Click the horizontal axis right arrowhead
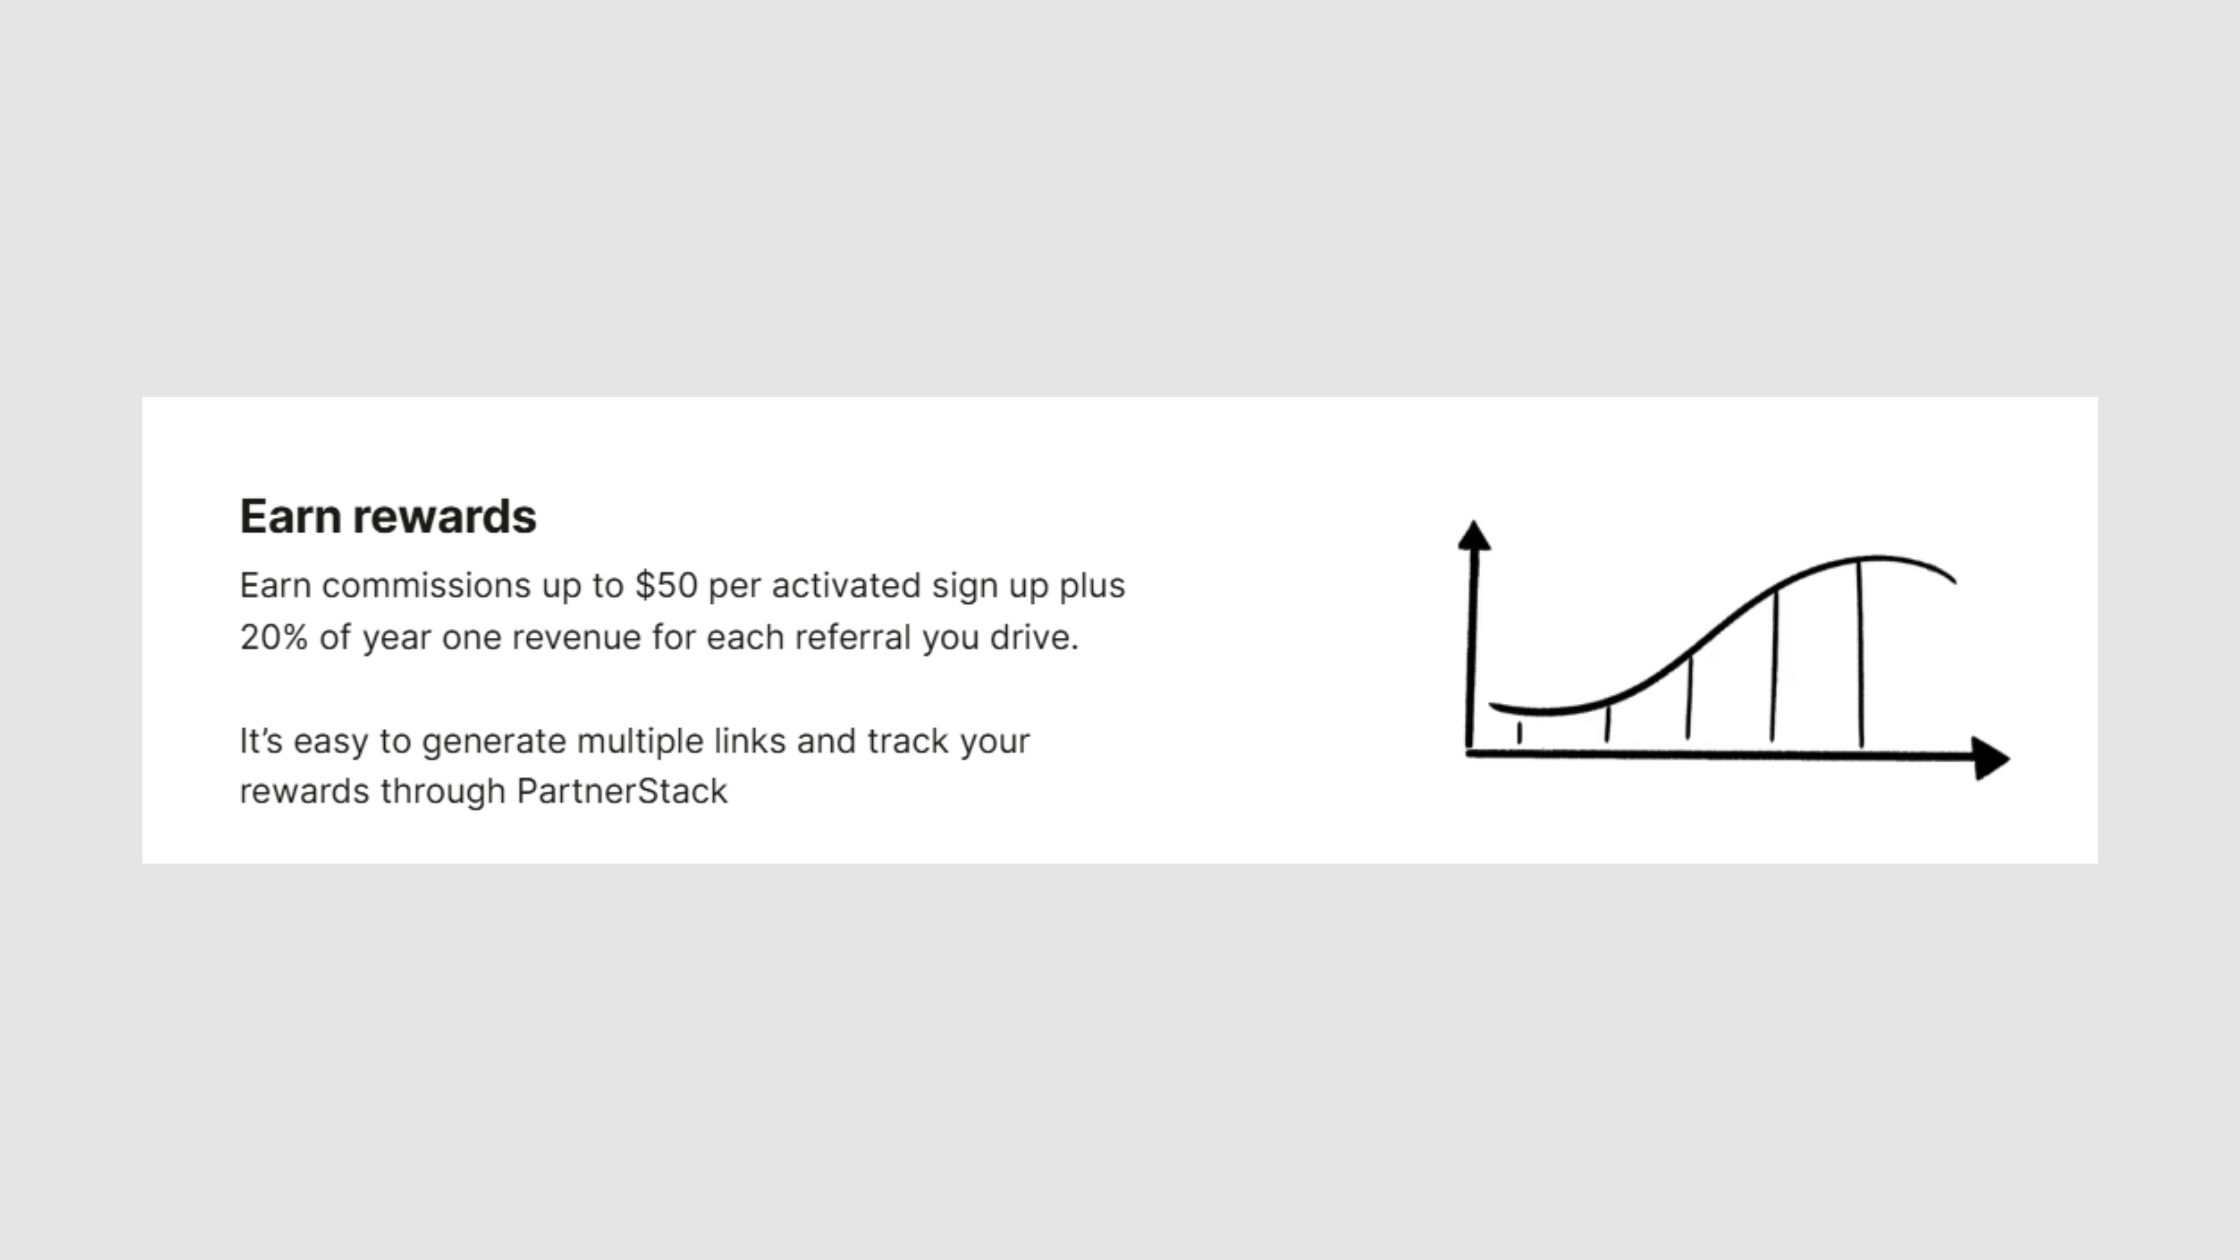This screenshot has height=1260, width=2240. (1991, 758)
